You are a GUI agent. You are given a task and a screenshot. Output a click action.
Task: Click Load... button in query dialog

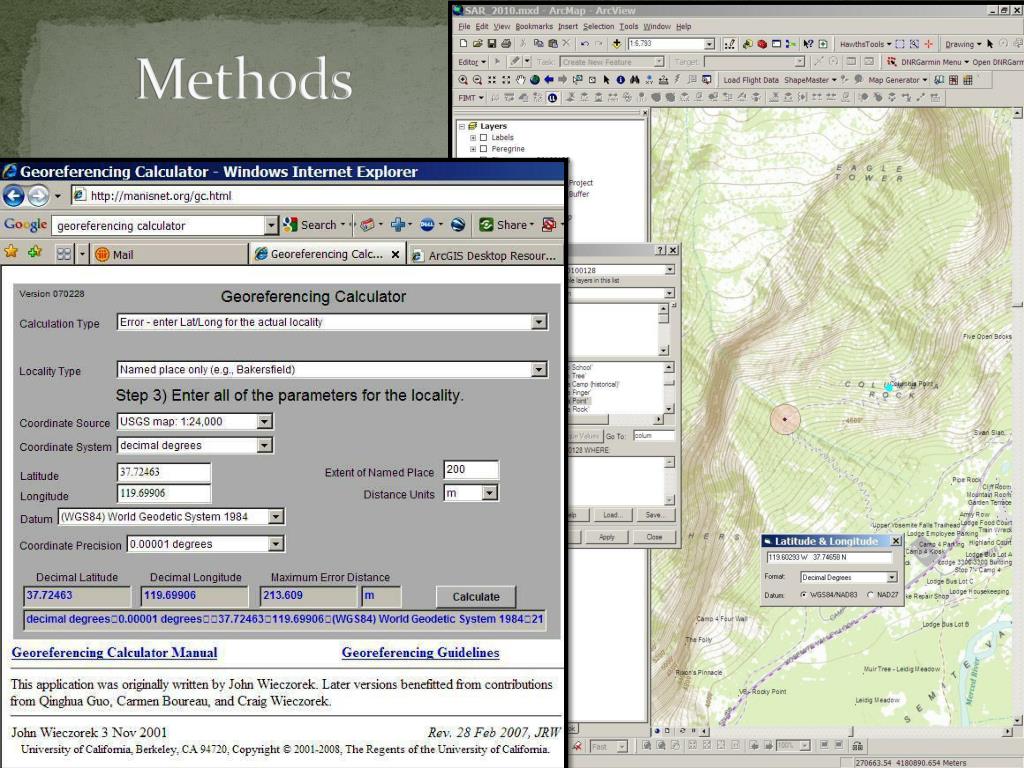click(x=612, y=515)
